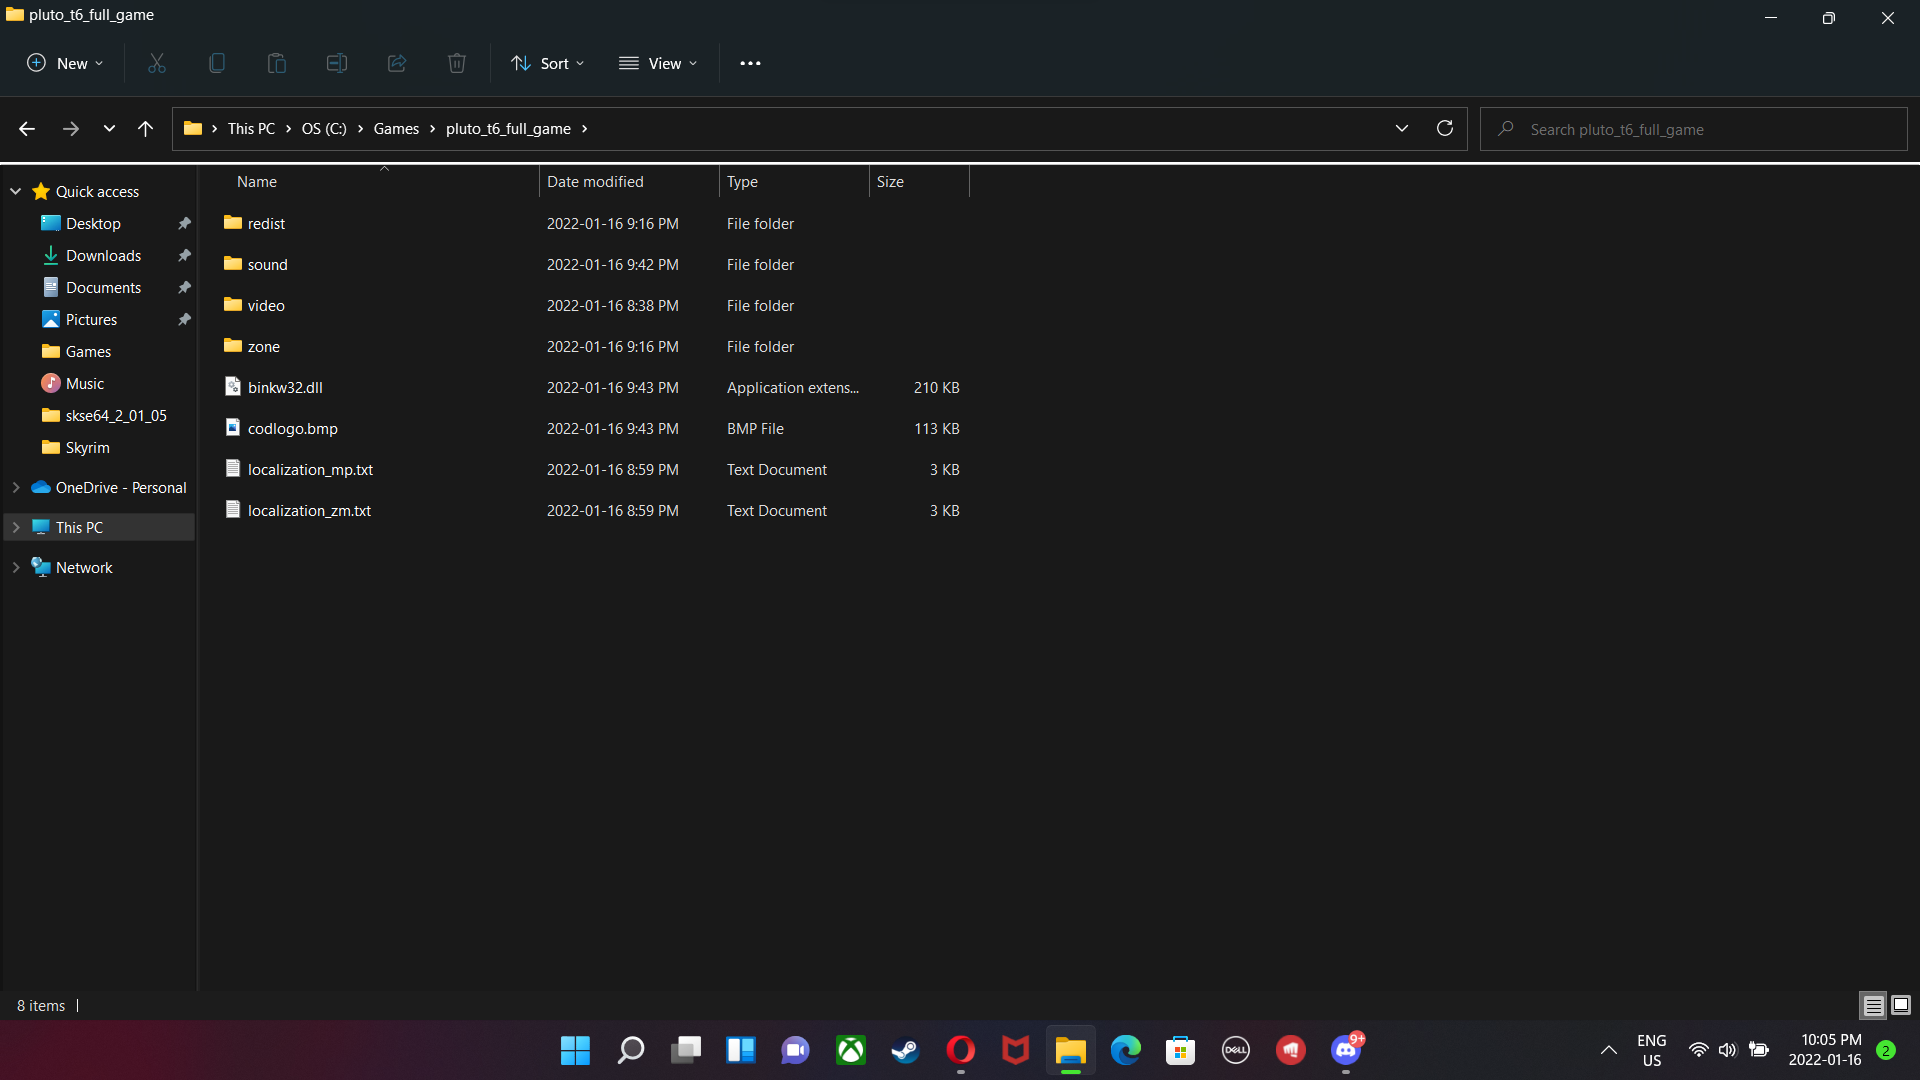Go up one folder level arrow
The width and height of the screenshot is (1920, 1080).
pyautogui.click(x=146, y=128)
